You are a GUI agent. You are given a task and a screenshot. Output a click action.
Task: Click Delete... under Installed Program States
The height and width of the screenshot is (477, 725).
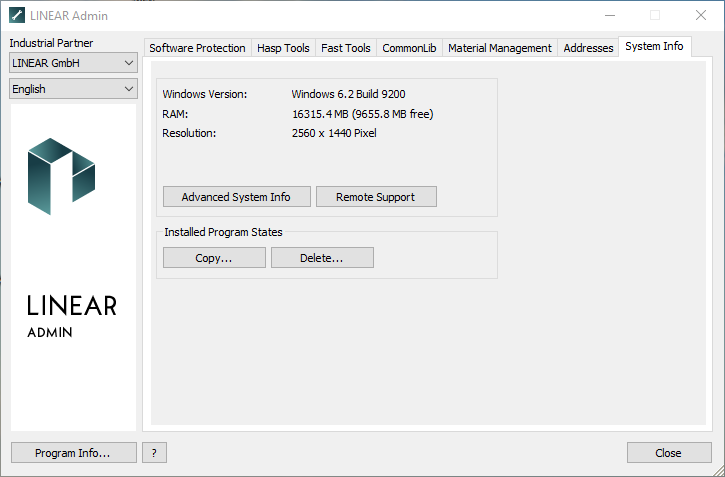[322, 258]
